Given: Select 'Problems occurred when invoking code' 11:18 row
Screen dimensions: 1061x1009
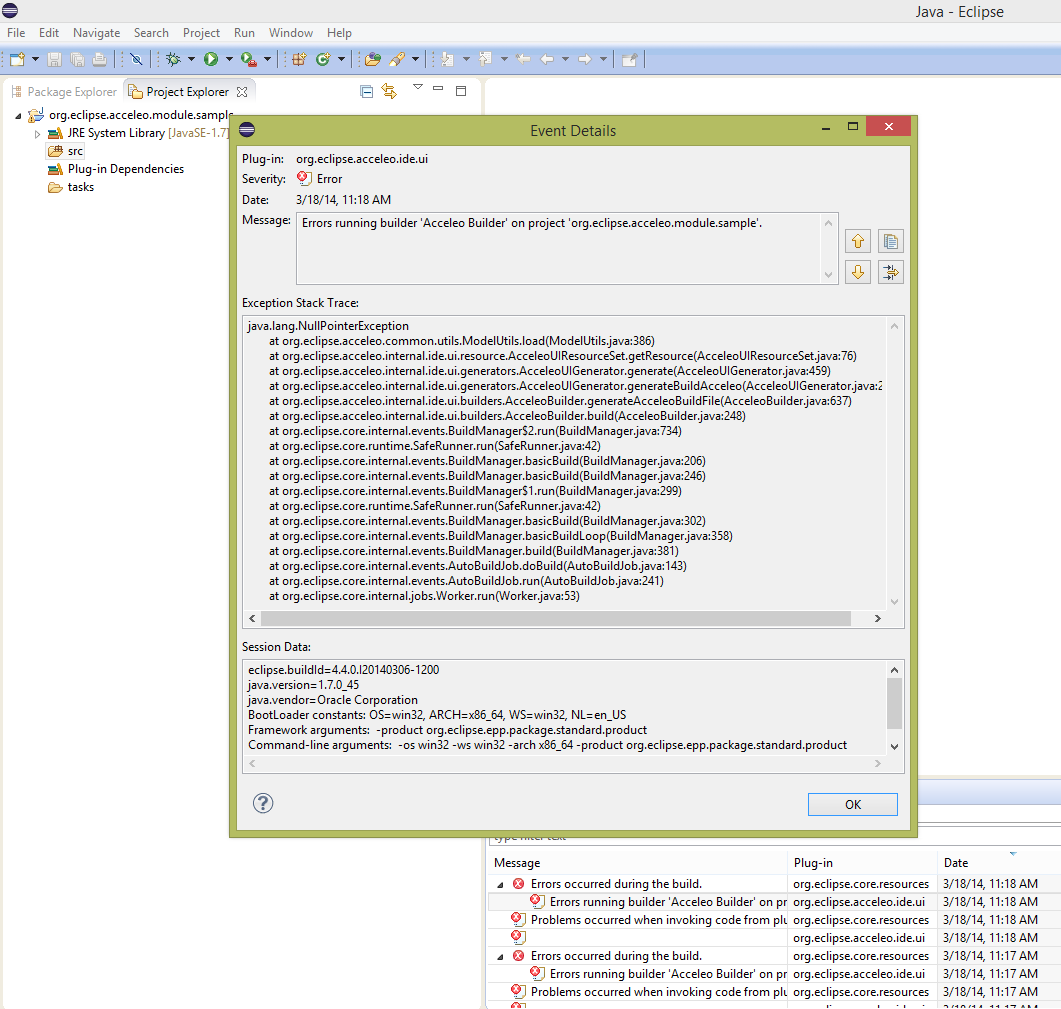Looking at the screenshot, I should click(x=773, y=920).
